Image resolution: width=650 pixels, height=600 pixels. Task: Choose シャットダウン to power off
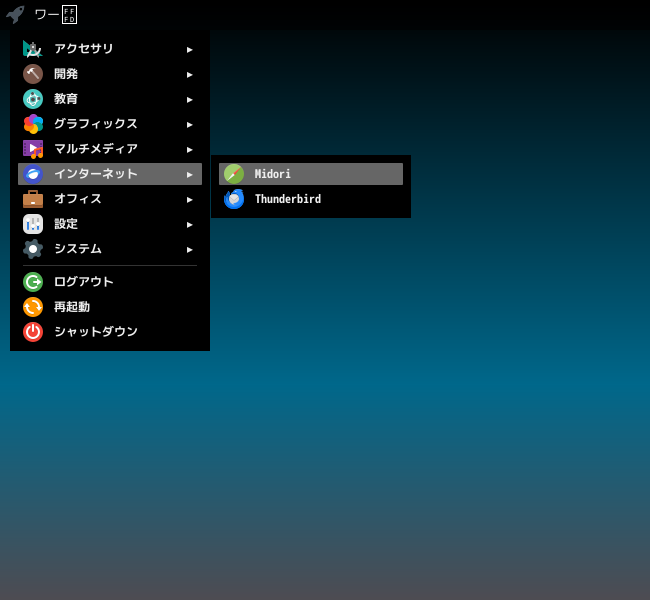tap(110, 332)
